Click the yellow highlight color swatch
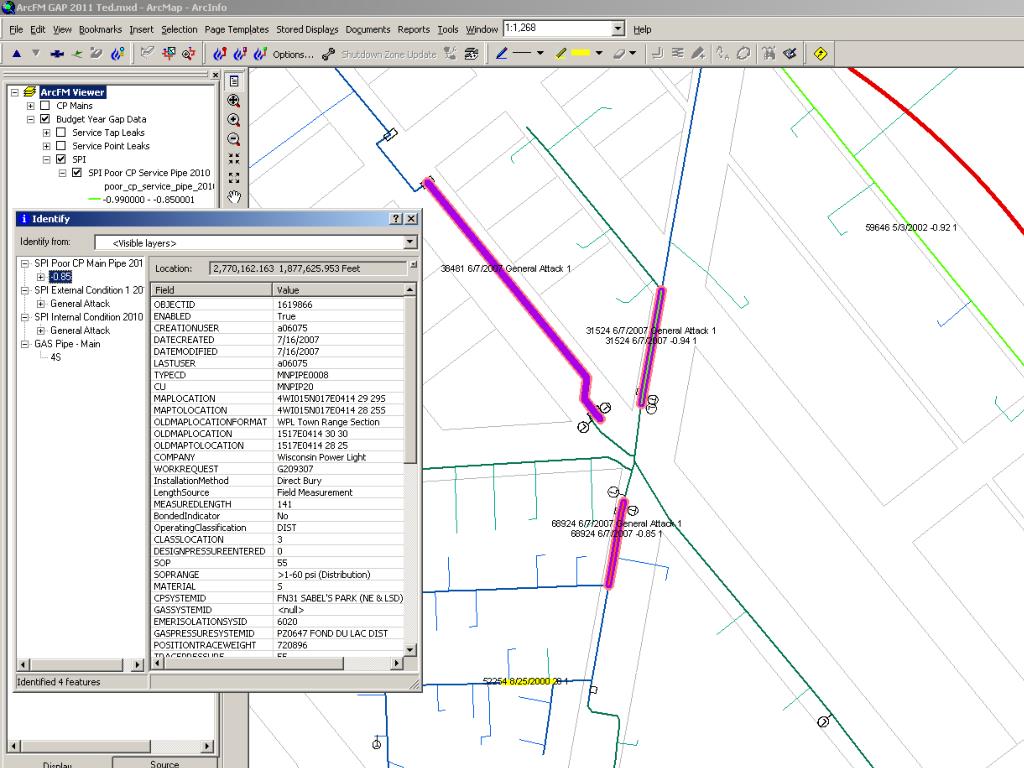Viewport: 1024px width, 768px height. click(581, 54)
